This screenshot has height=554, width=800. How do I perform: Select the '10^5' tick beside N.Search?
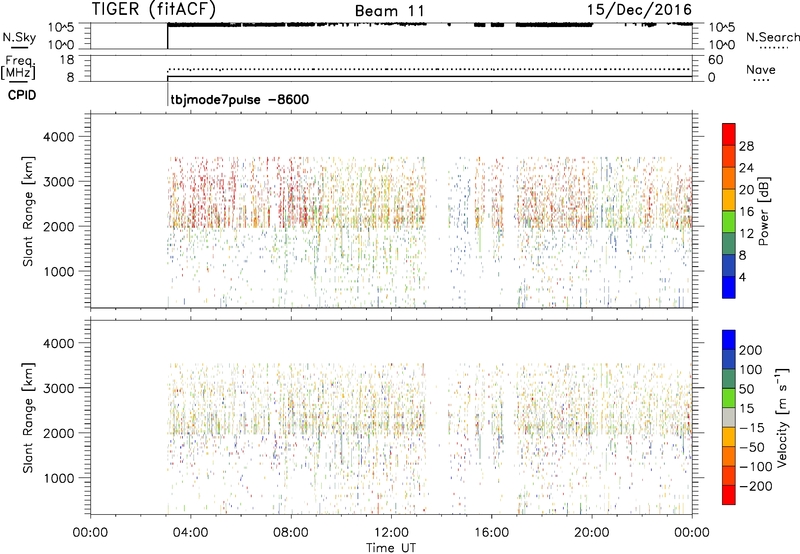(721, 28)
